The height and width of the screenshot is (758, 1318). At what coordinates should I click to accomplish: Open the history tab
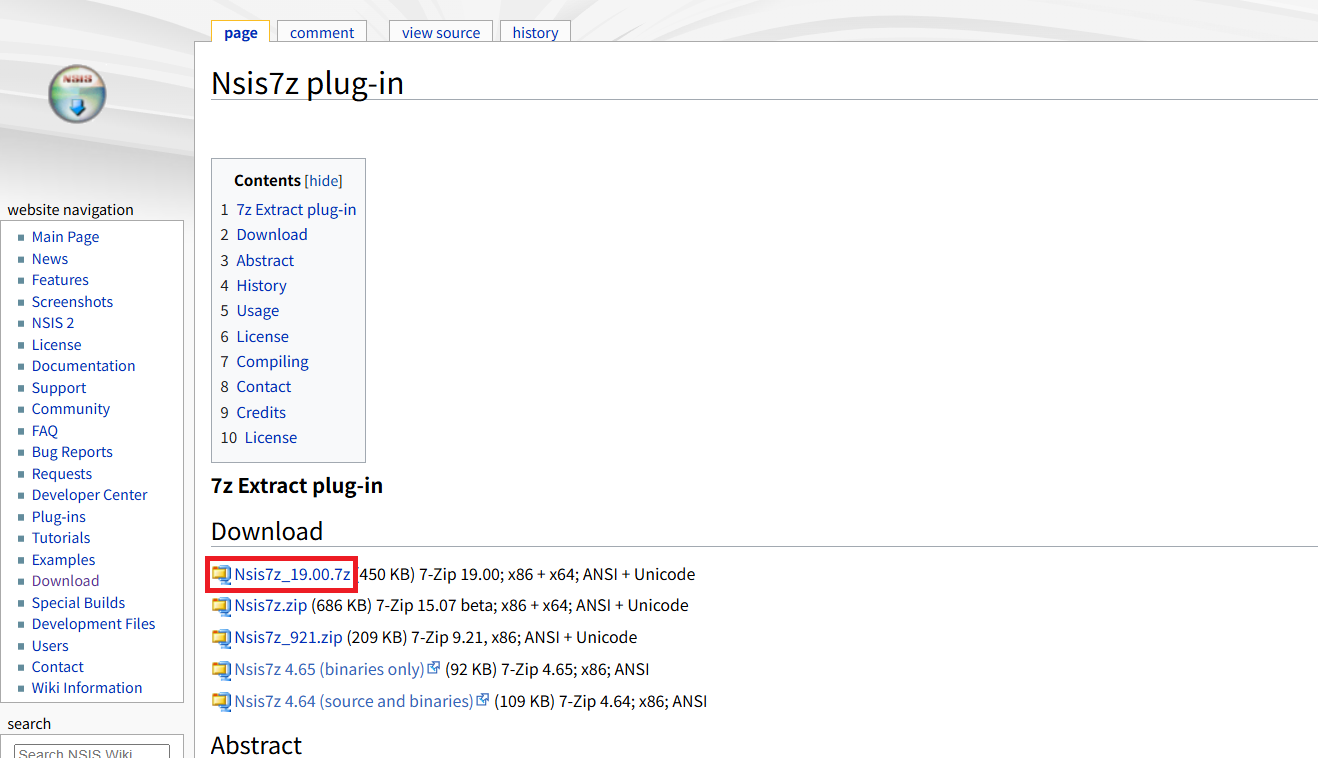(x=535, y=33)
